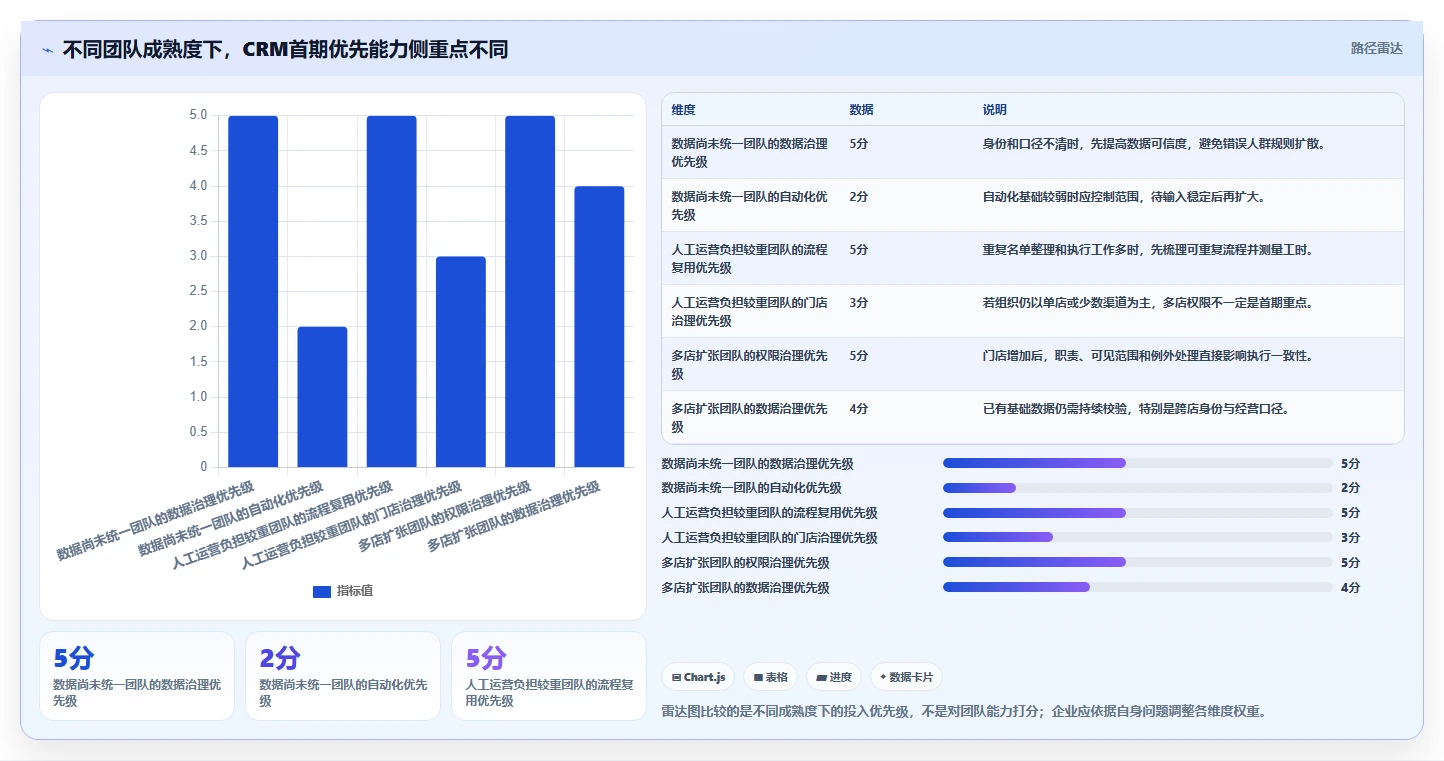Click the 表格 chip
1444x761 pixels.
[770, 677]
